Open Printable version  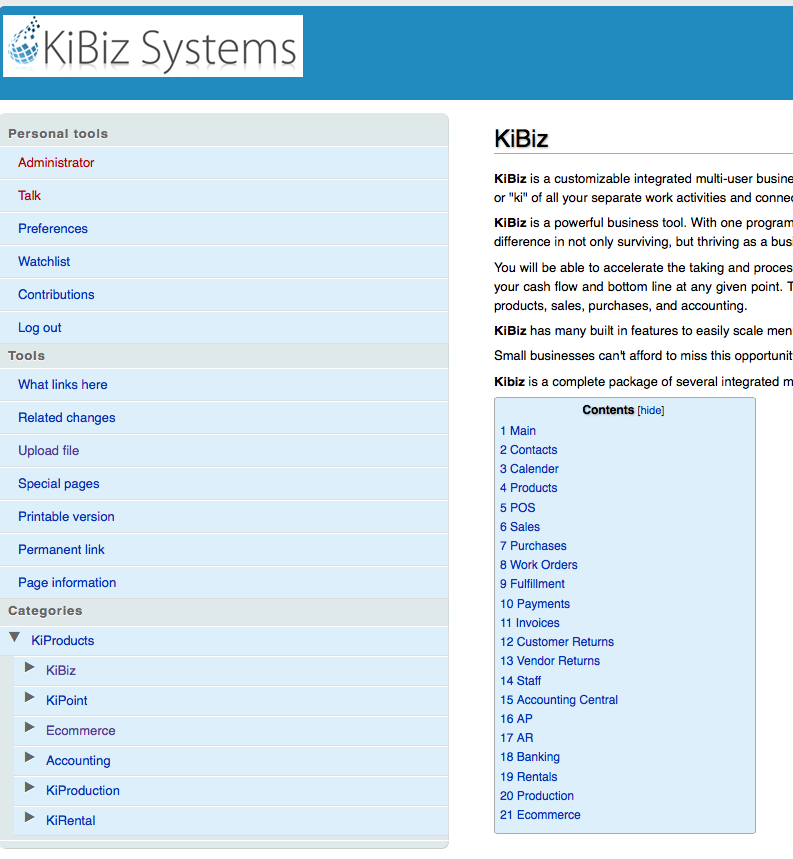click(66, 517)
